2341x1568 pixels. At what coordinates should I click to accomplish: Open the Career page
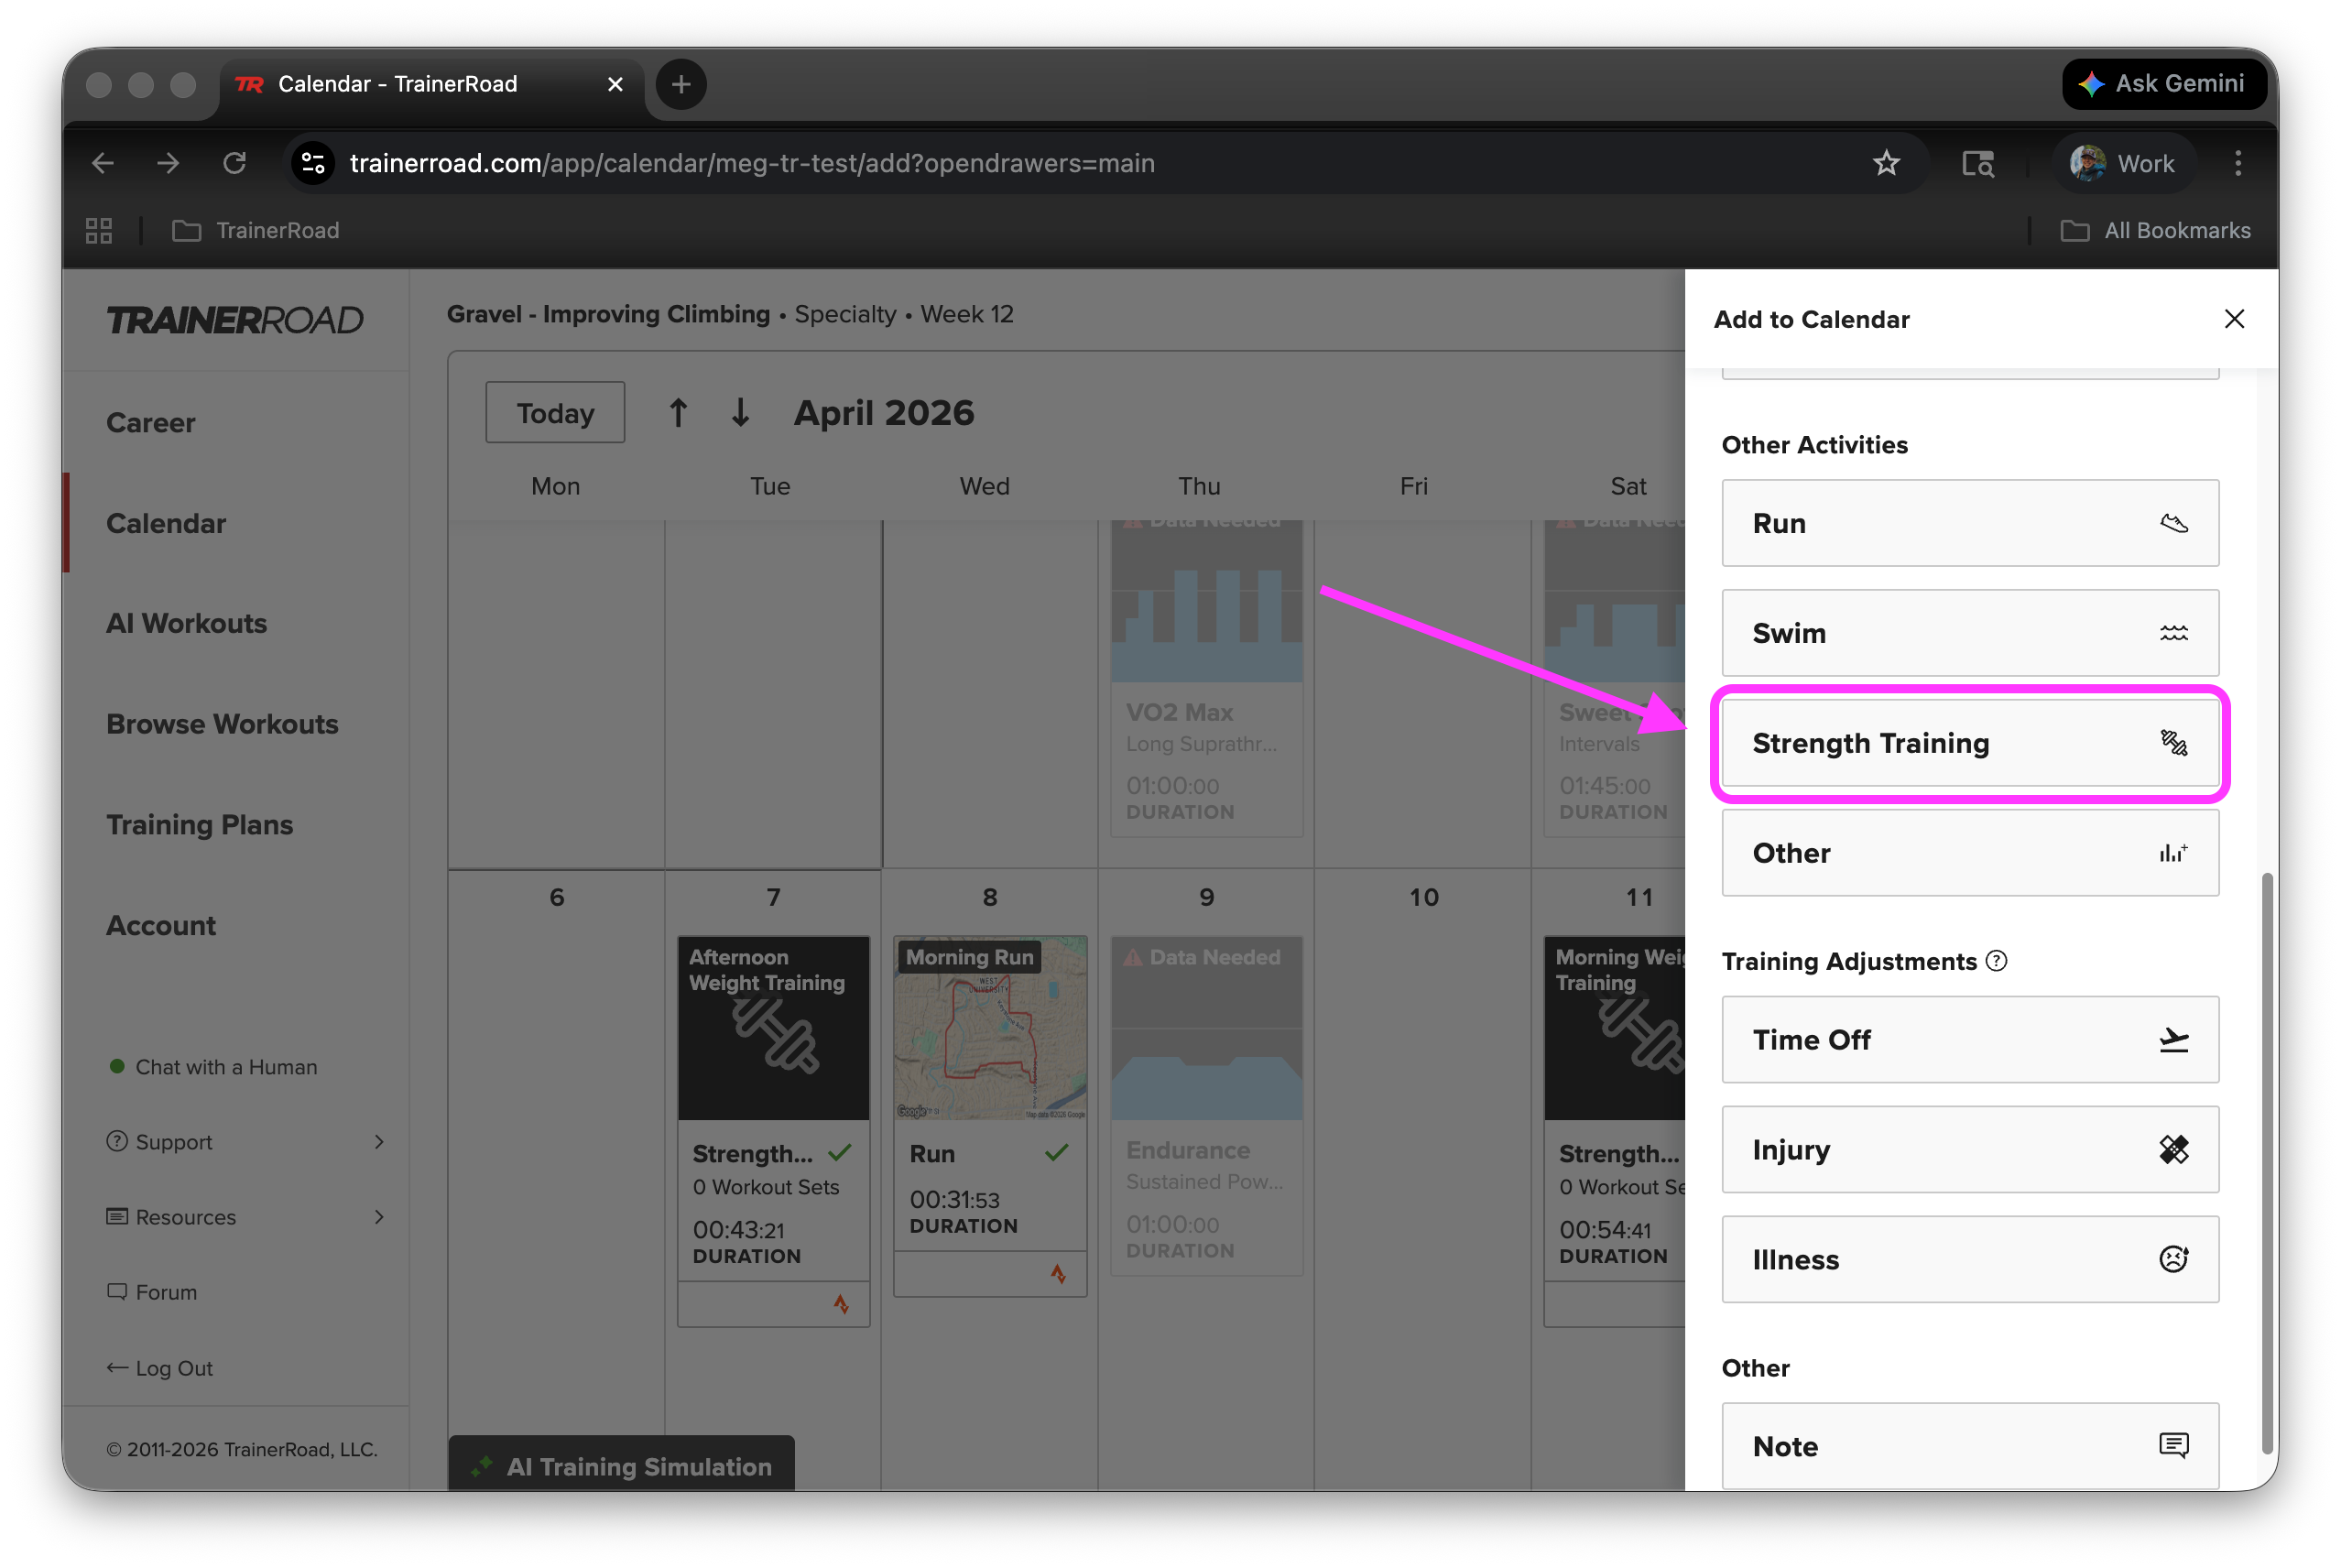coord(151,423)
